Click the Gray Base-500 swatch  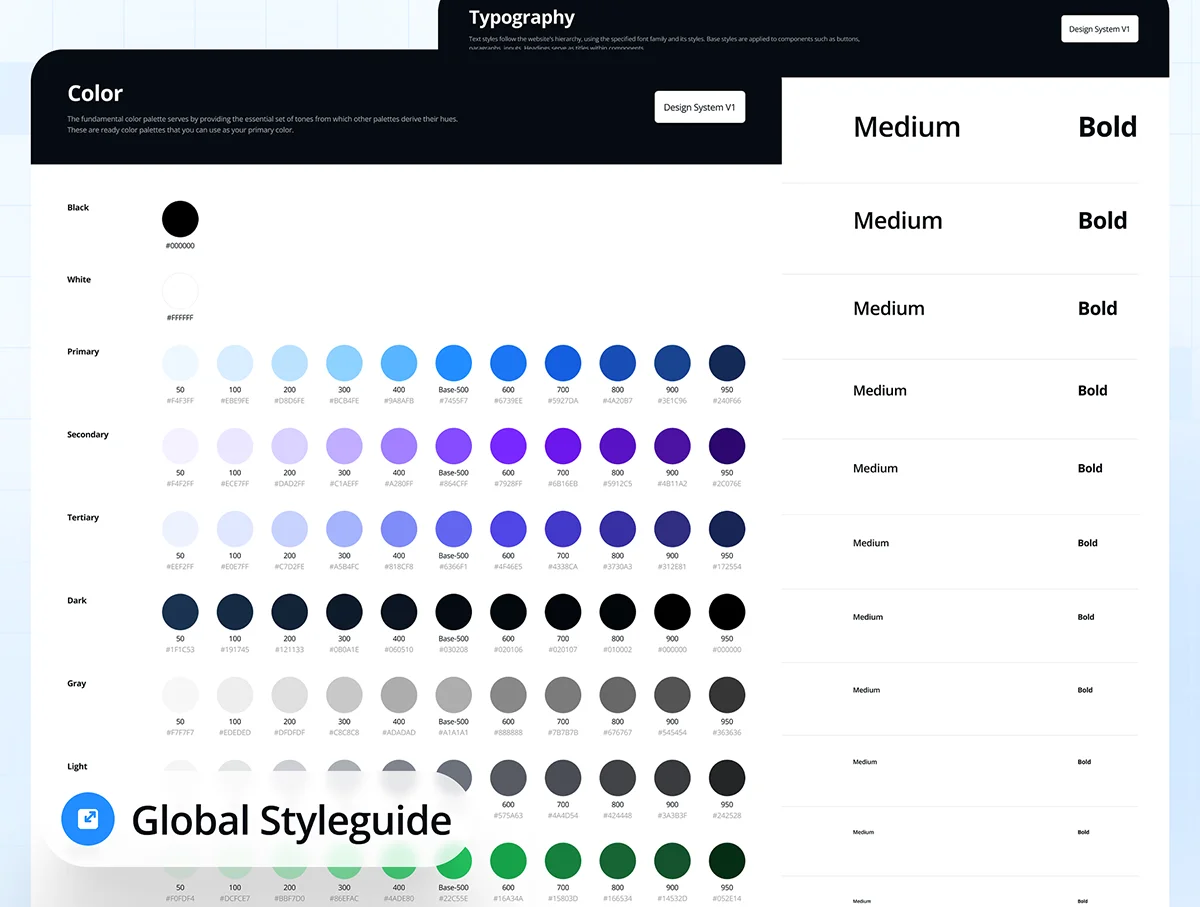pos(453,695)
